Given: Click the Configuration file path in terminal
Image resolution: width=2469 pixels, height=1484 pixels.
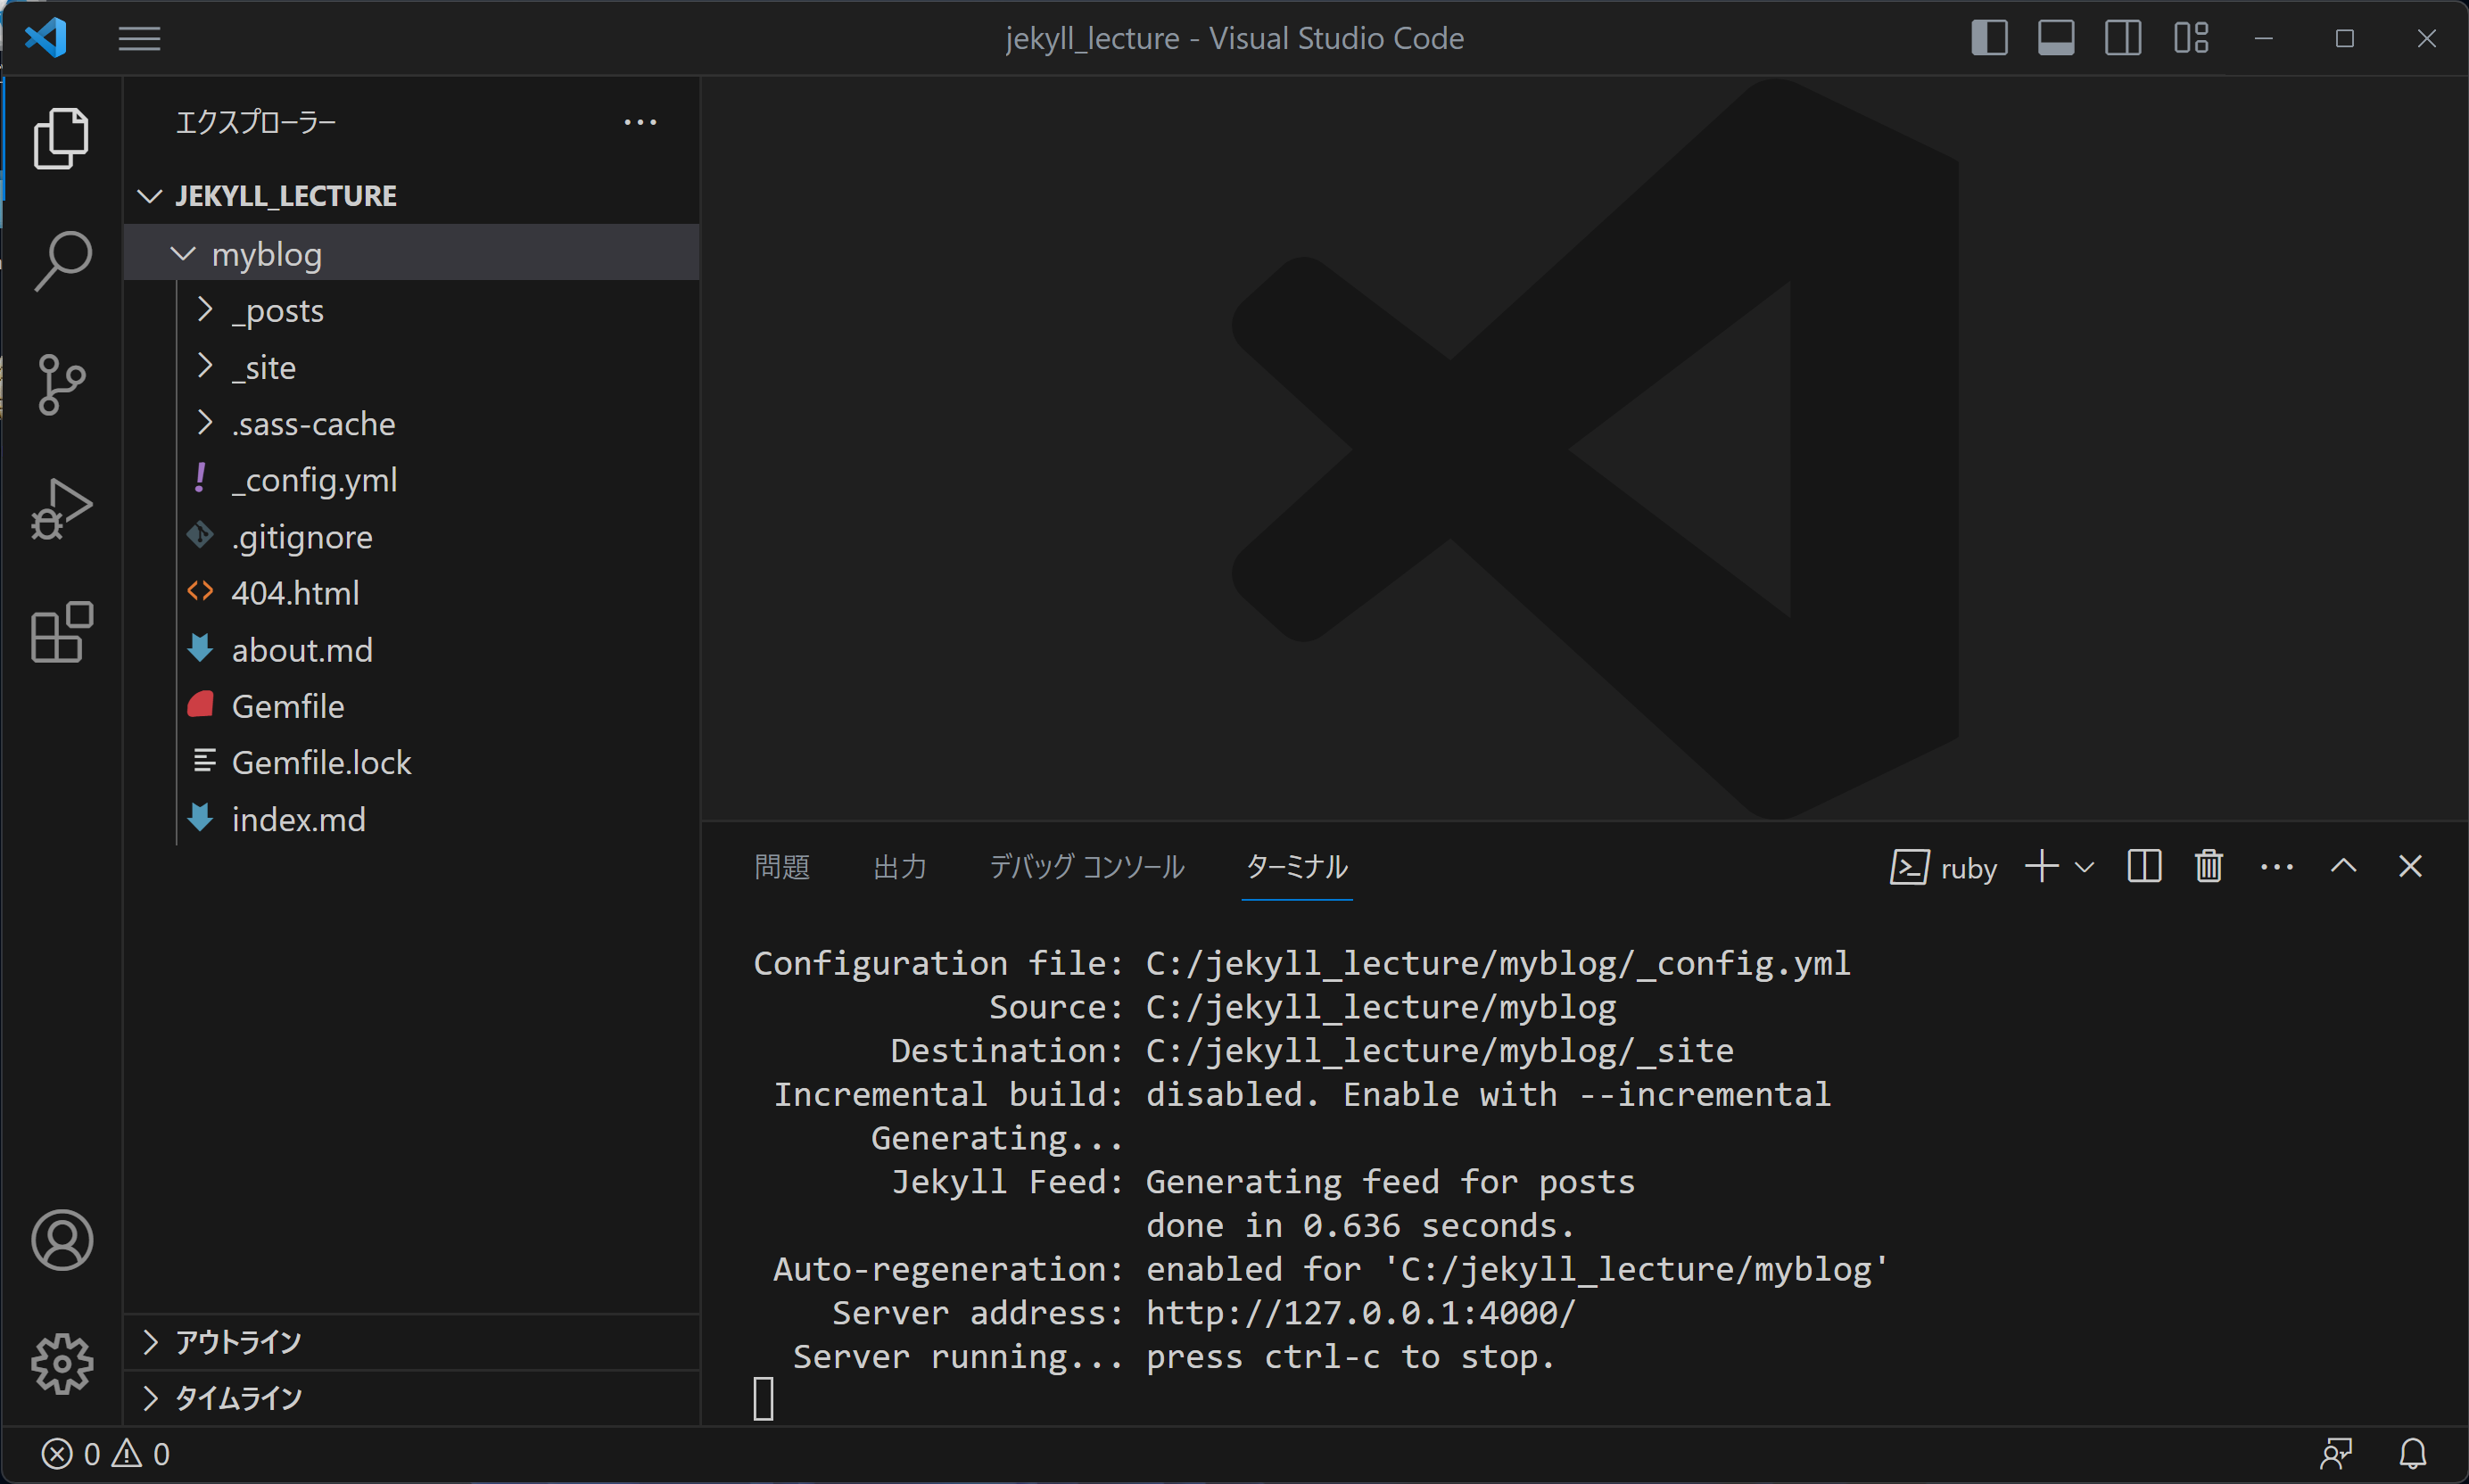Looking at the screenshot, I should [1498, 963].
